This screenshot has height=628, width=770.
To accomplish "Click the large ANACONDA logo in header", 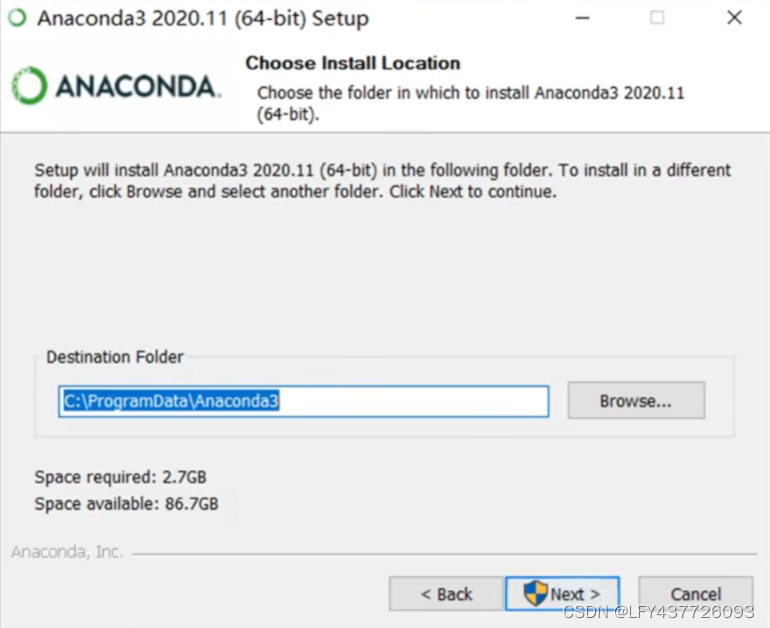I will (x=116, y=86).
